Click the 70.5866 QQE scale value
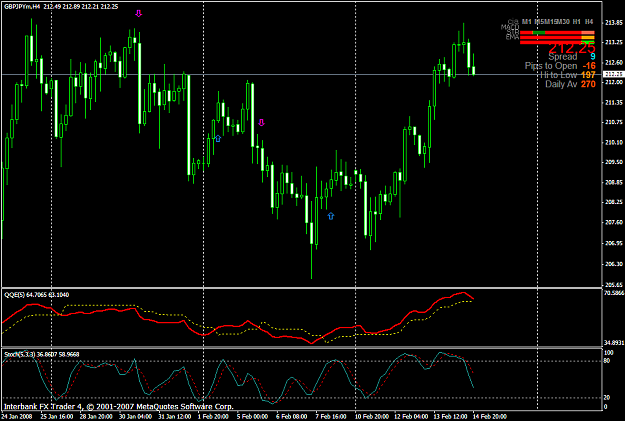The image size is (625, 421). 614,293
